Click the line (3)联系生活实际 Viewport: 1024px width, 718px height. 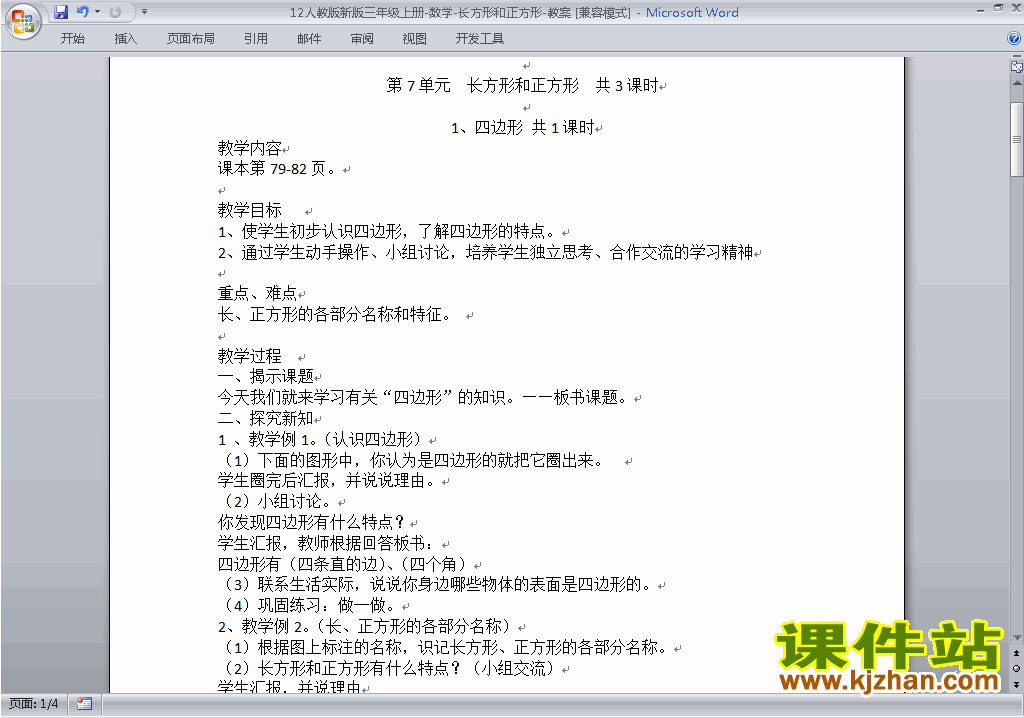click(438, 584)
